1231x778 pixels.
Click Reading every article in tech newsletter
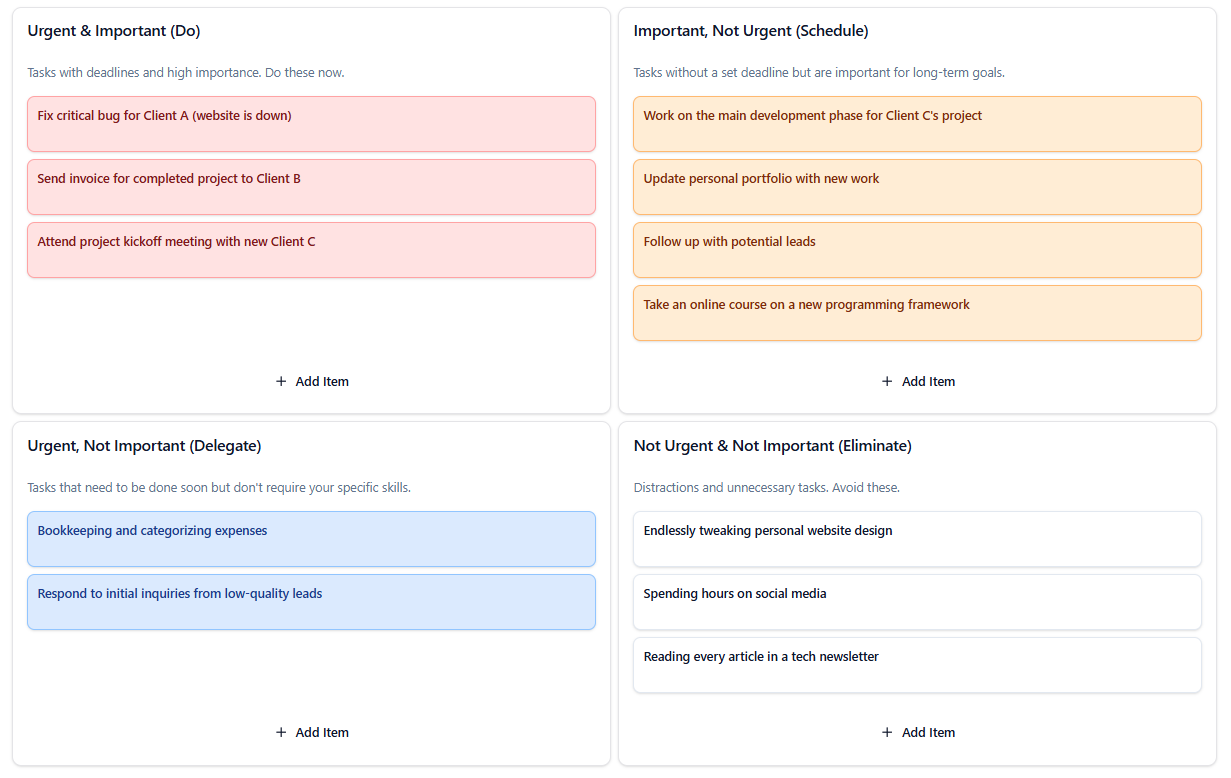point(917,665)
